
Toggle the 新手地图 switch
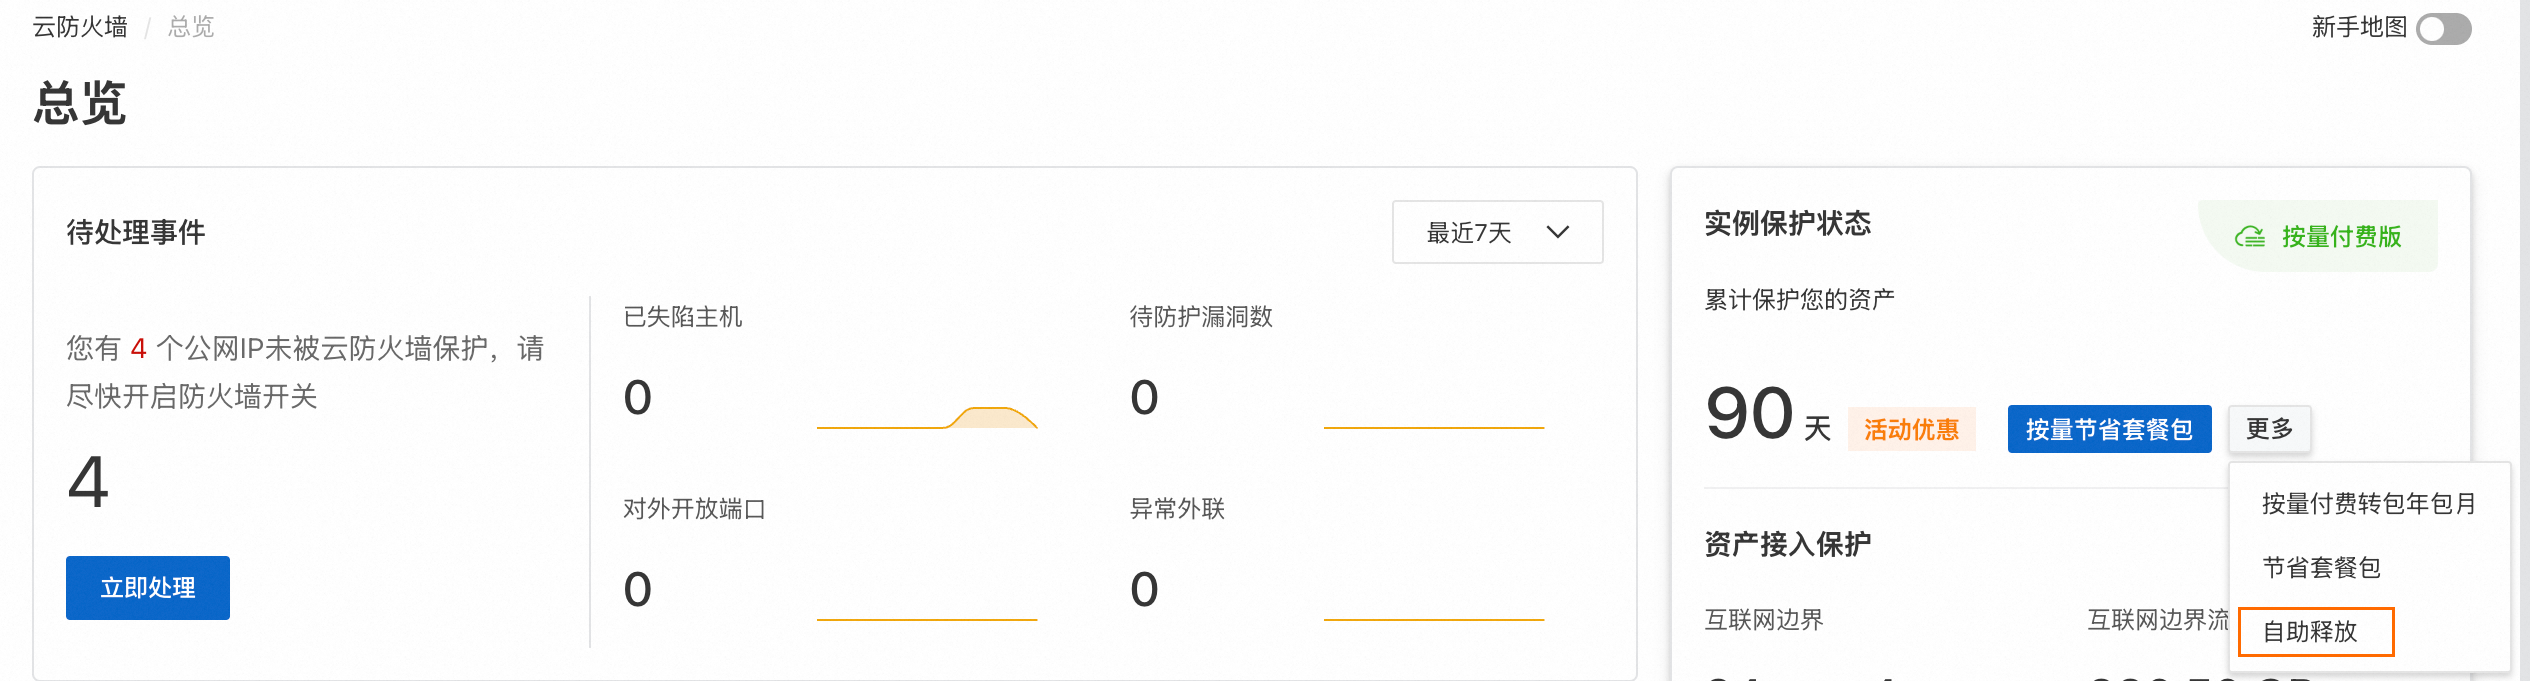(x=2443, y=28)
